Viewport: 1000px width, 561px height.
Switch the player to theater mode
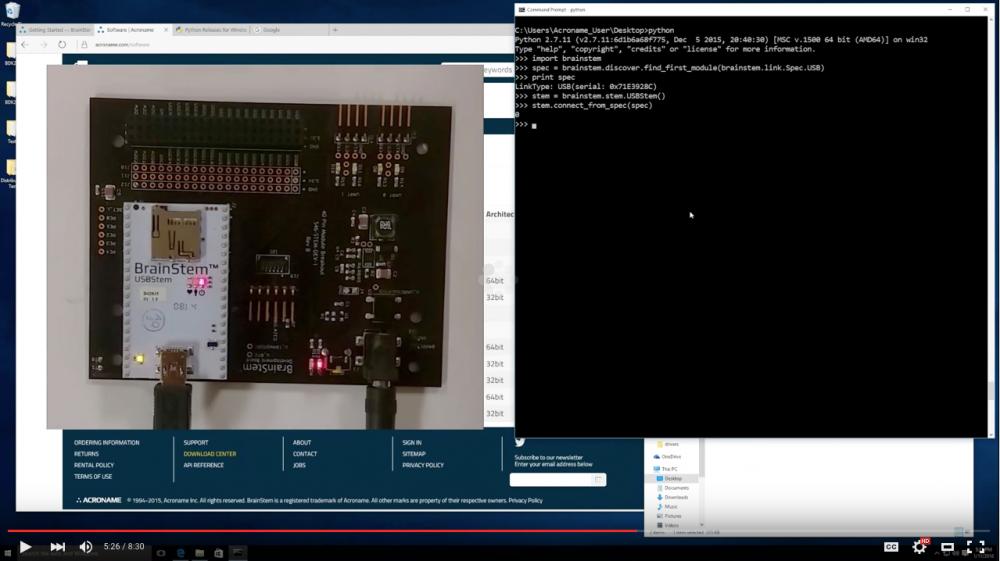[x=947, y=547]
